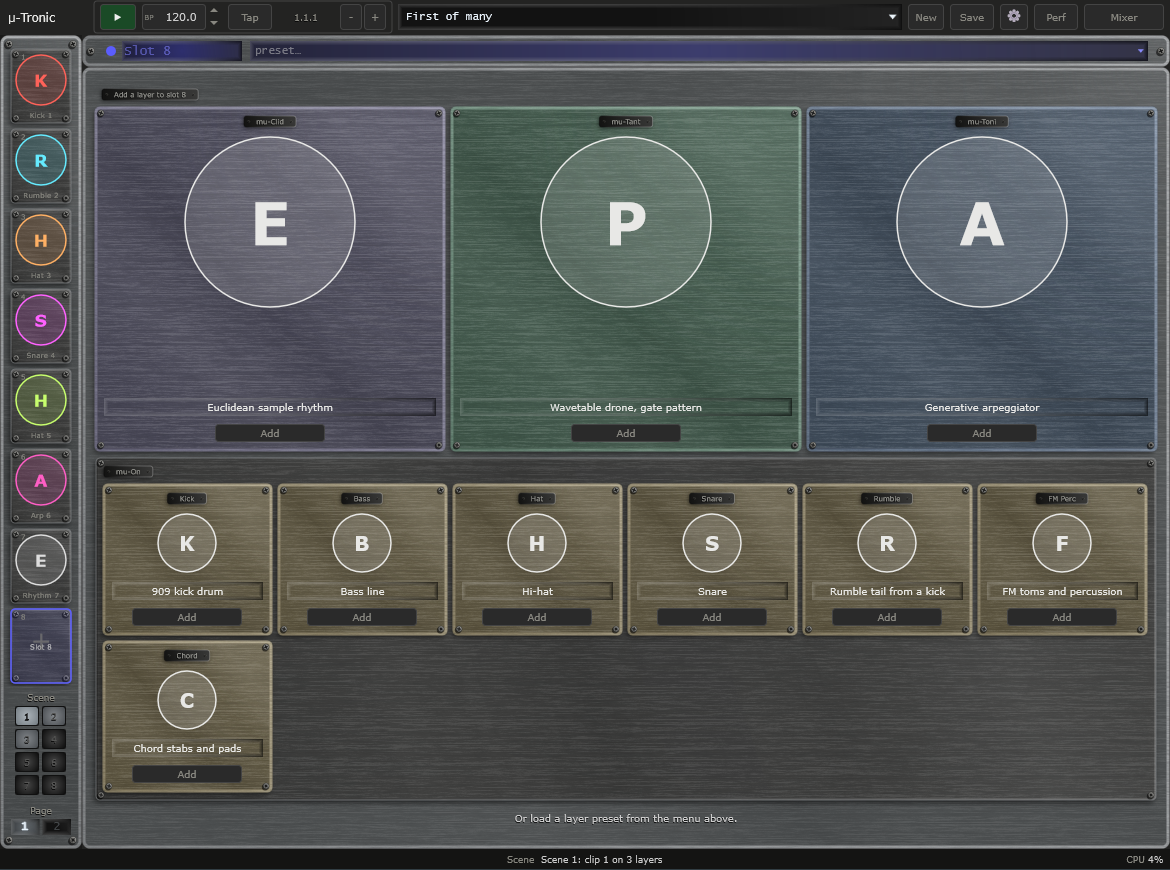Add the Wavetable drone, gate pattern layer
The height and width of the screenshot is (870, 1170).
[x=626, y=433]
